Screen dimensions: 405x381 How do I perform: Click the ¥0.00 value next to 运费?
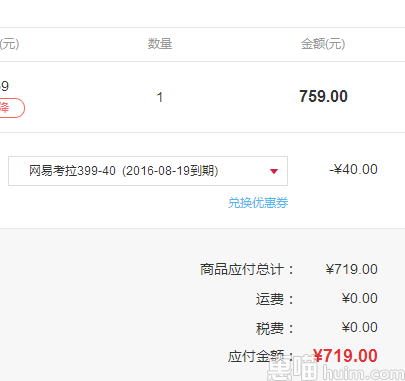(360, 298)
